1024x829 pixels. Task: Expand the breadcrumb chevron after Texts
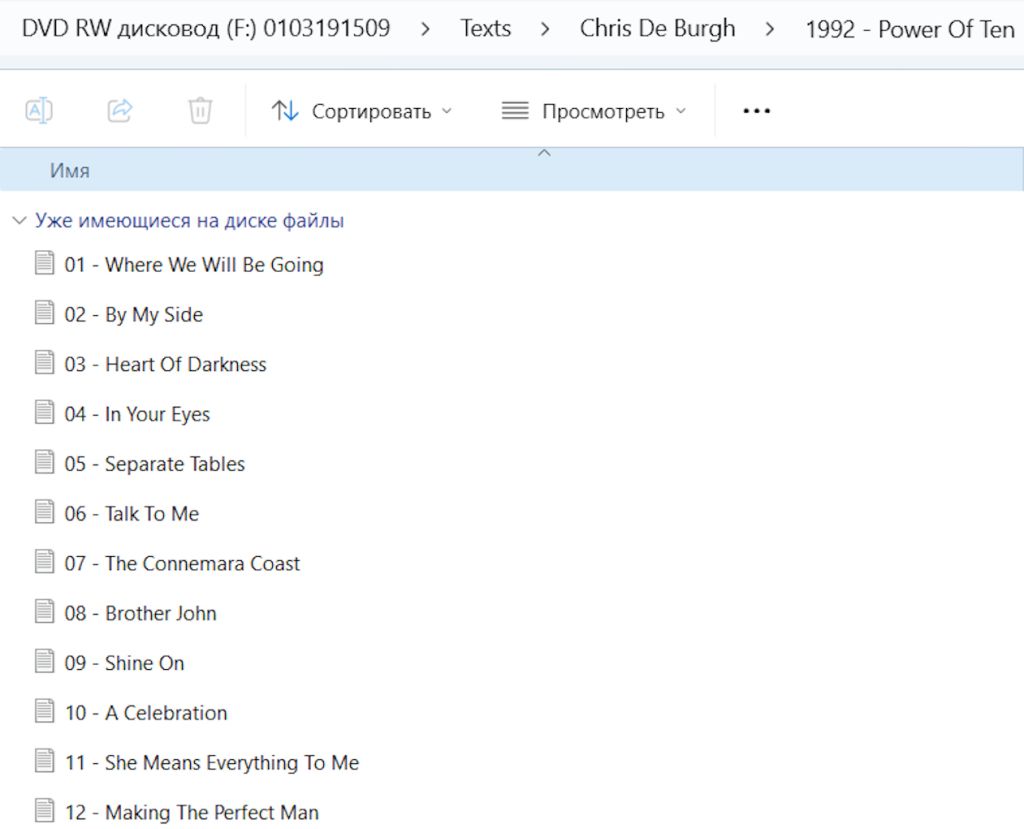545,29
